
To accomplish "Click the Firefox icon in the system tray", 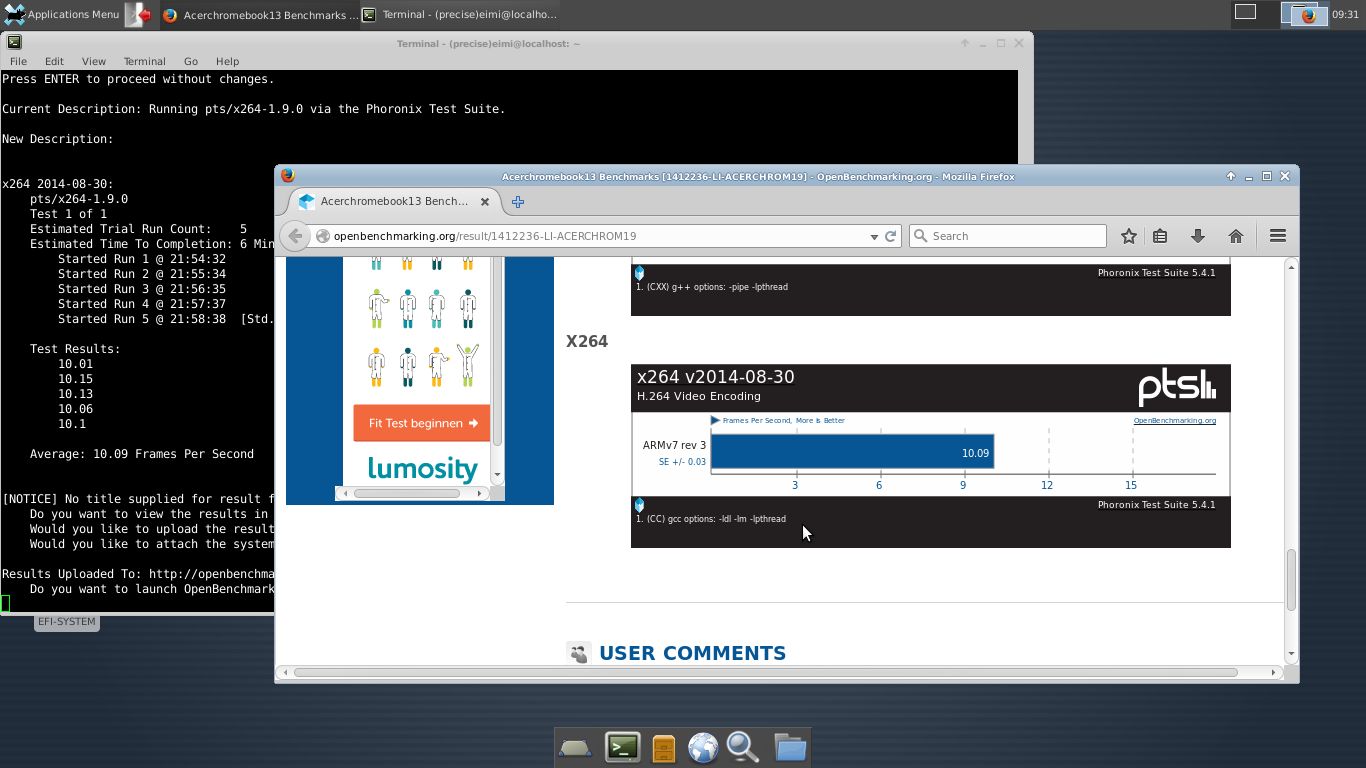I will point(1307,14).
